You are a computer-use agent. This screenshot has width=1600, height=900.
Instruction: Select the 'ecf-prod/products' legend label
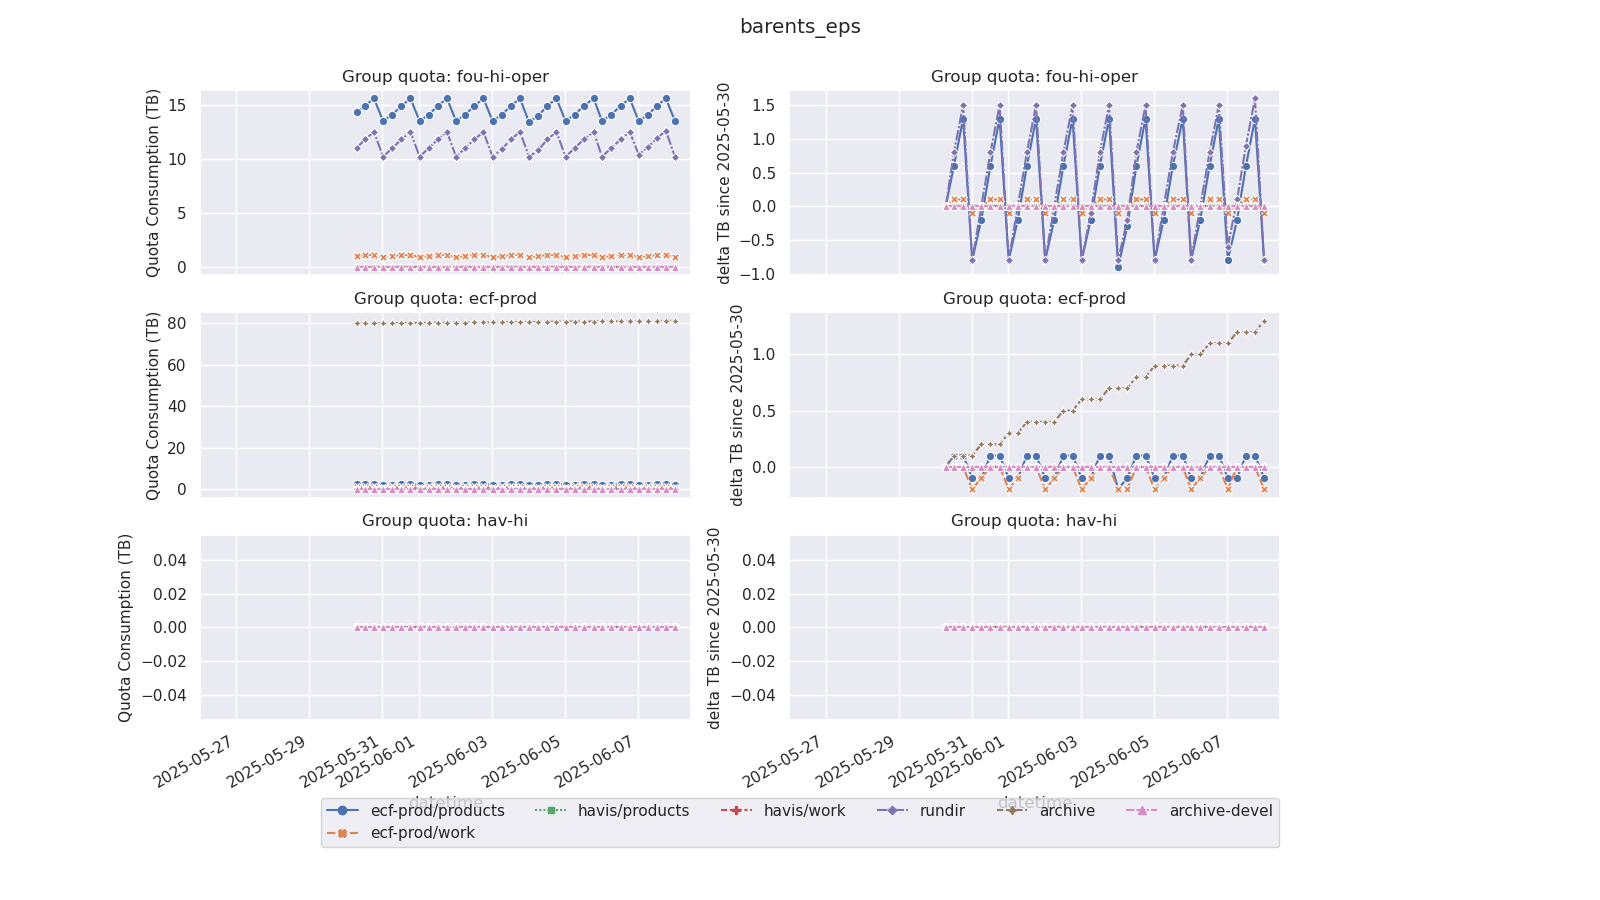click(x=437, y=811)
